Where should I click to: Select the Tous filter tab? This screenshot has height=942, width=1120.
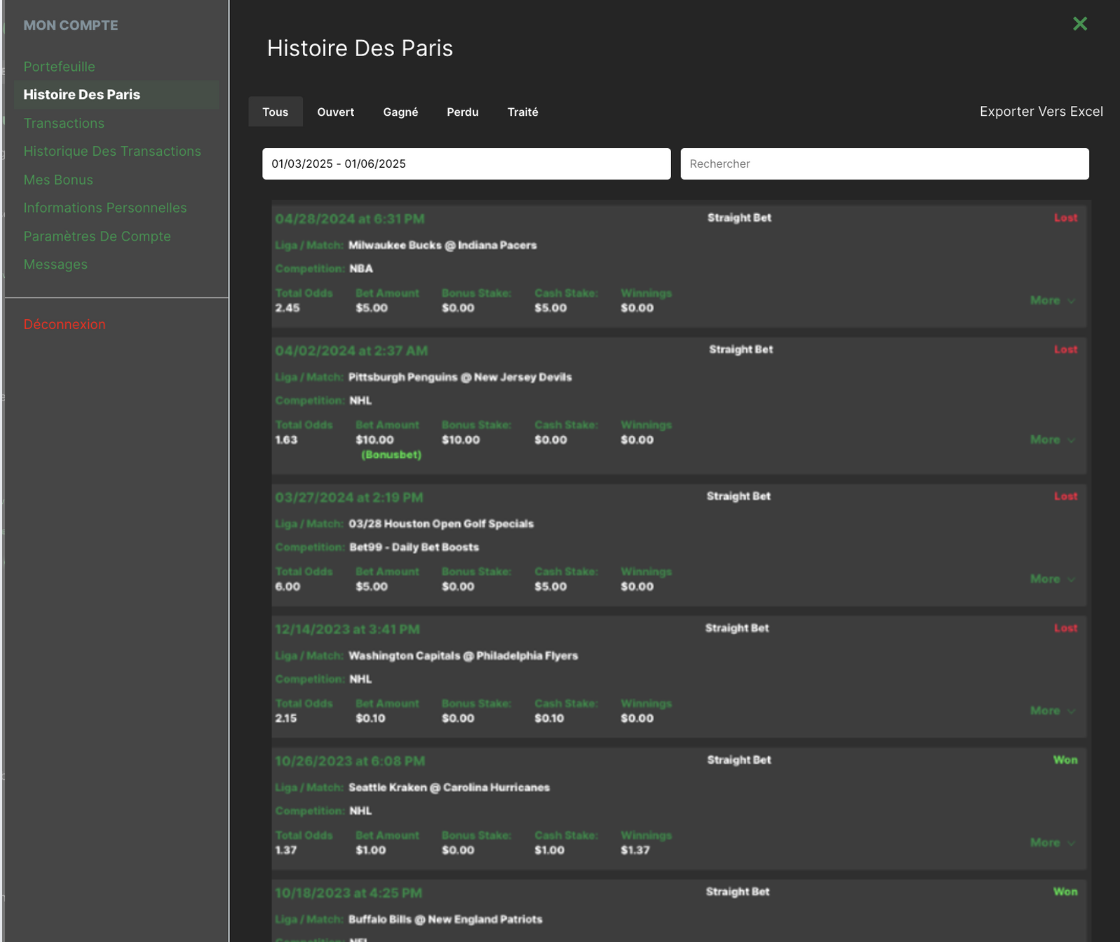coord(275,112)
